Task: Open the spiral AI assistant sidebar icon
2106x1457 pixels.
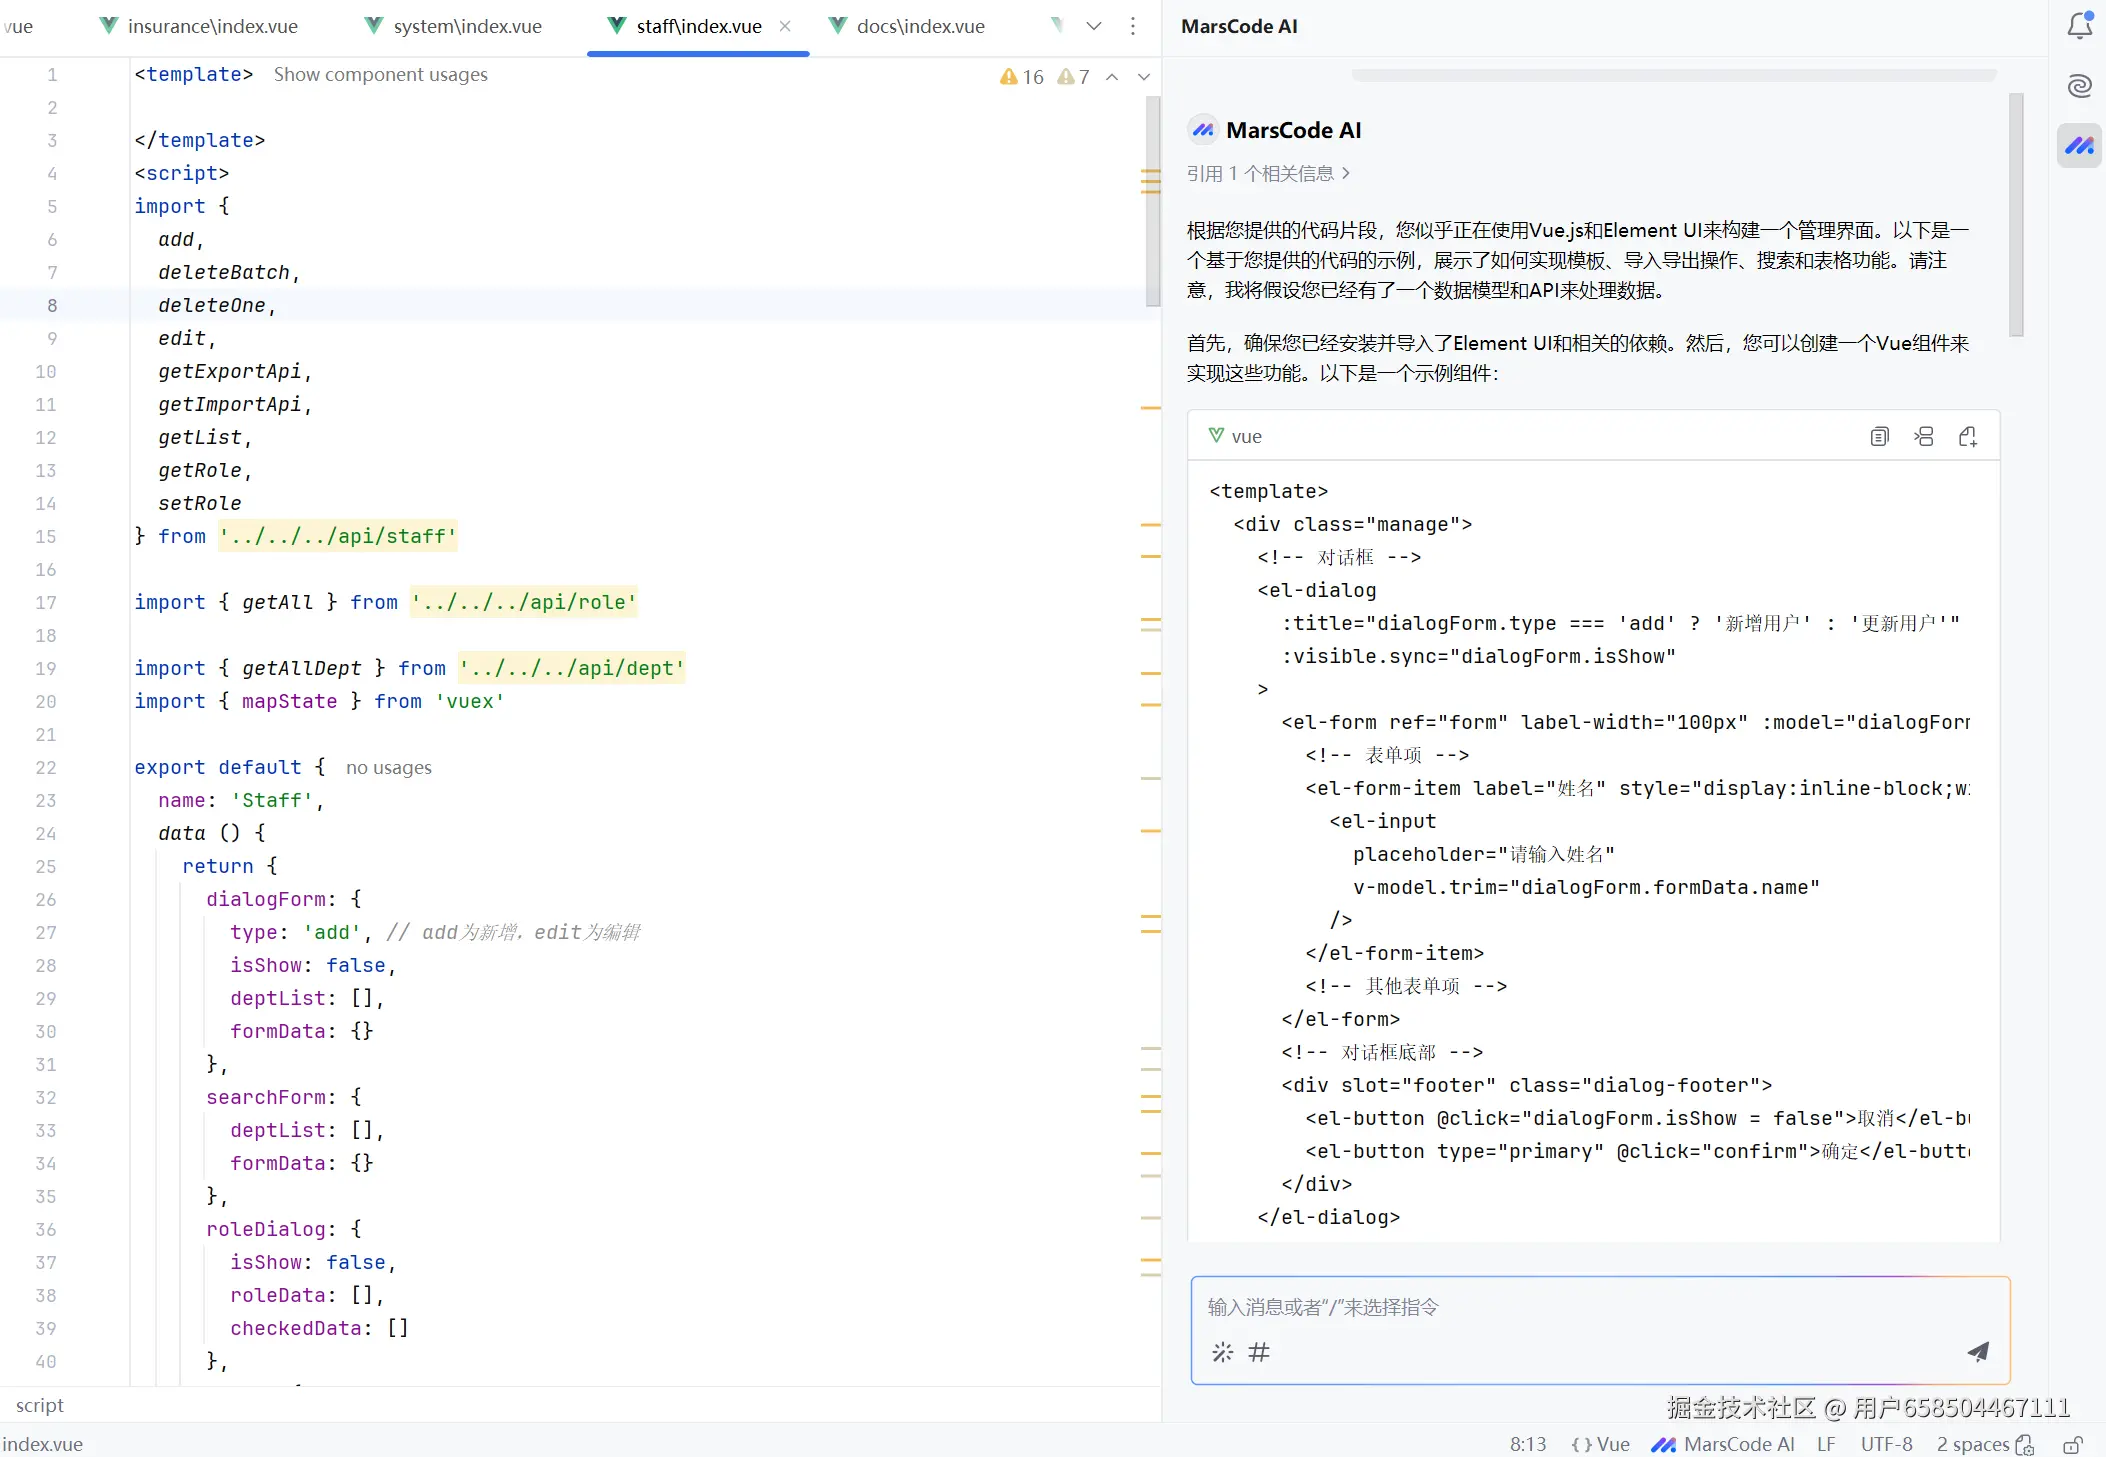Action: point(2079,86)
